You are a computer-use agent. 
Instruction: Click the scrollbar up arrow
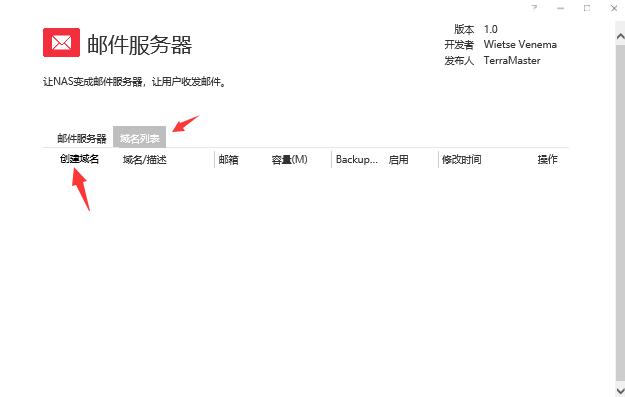click(620, 37)
